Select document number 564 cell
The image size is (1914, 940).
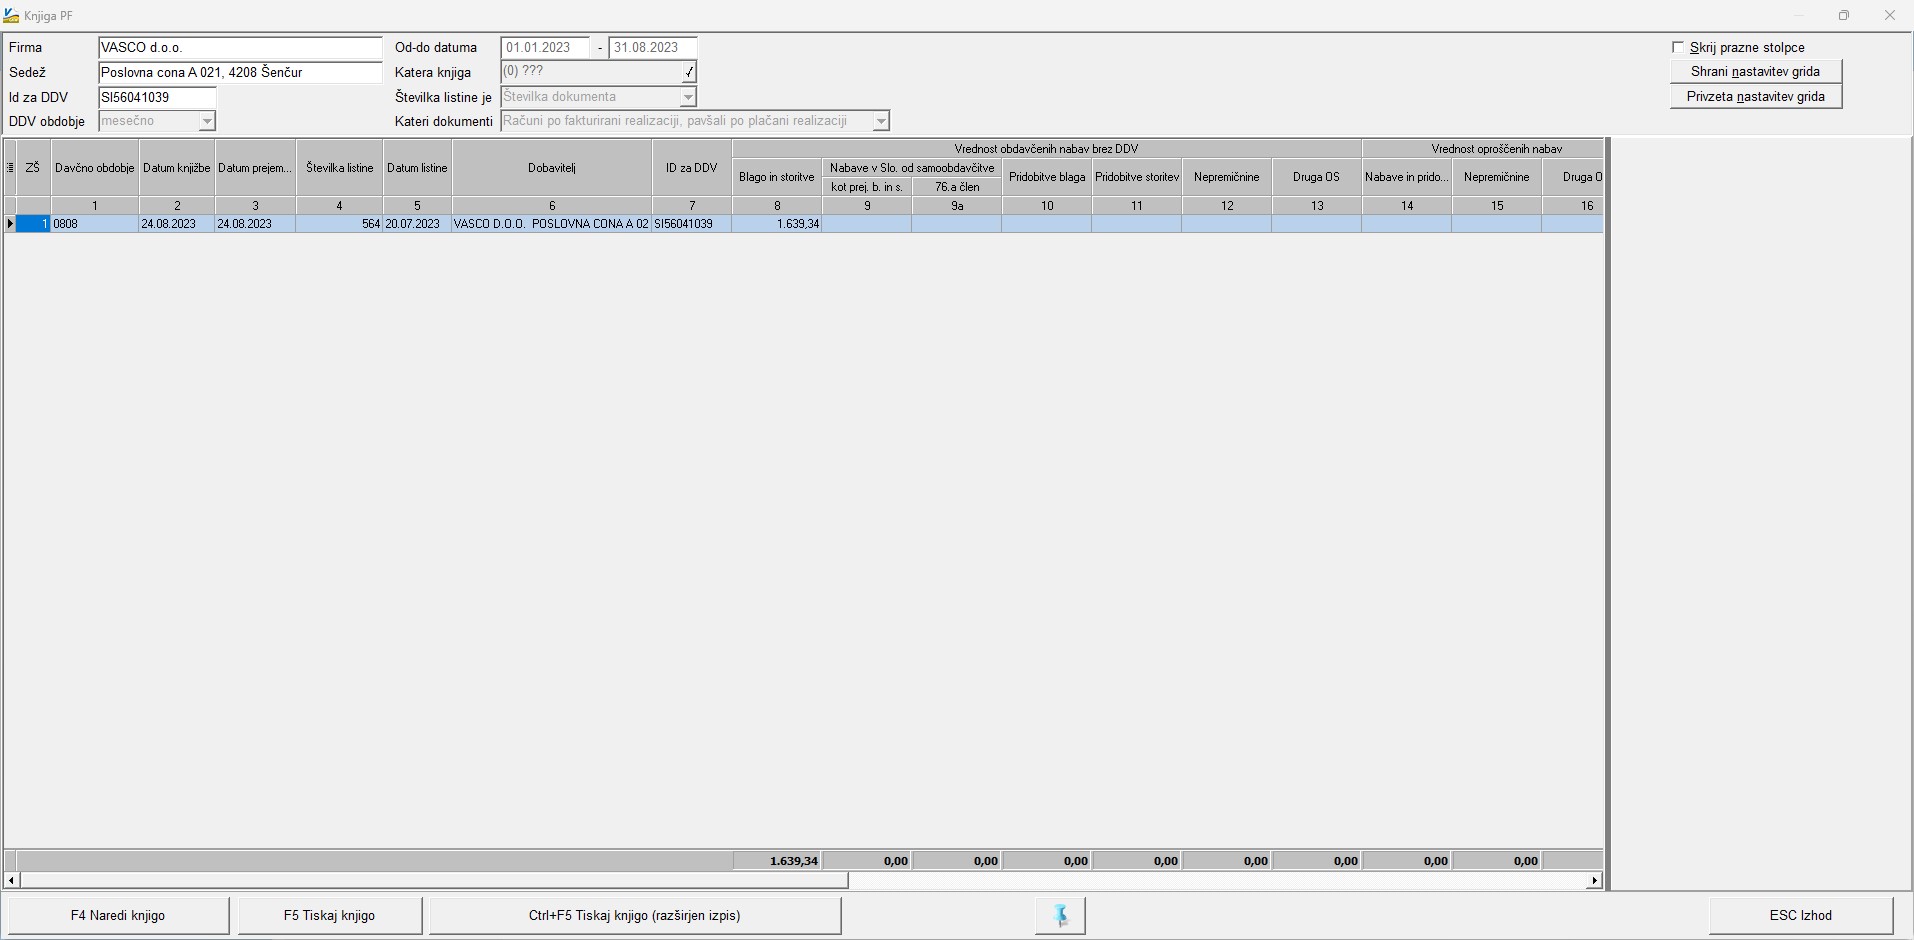point(340,224)
